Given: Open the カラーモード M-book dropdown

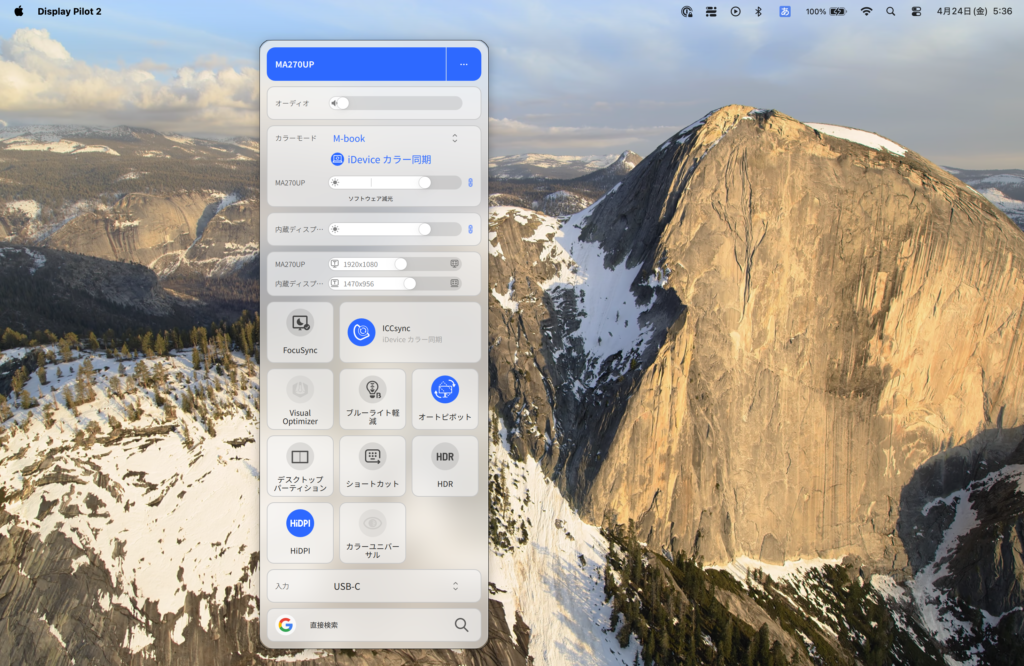Looking at the screenshot, I should click(395, 138).
